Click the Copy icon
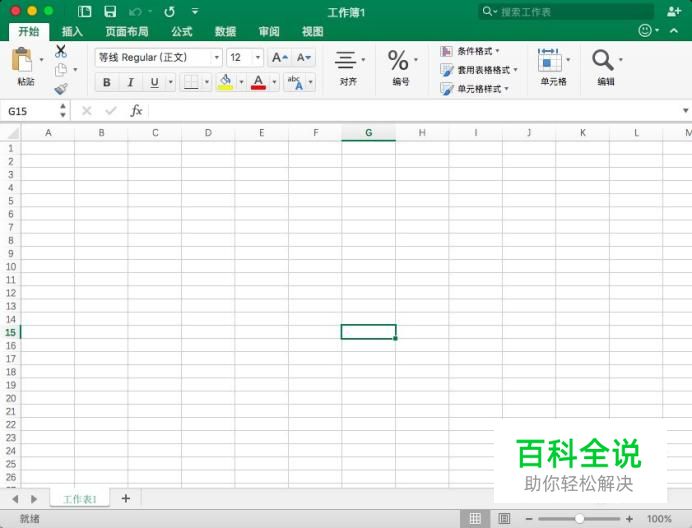Viewport: 692px width, 528px height. pos(60,70)
